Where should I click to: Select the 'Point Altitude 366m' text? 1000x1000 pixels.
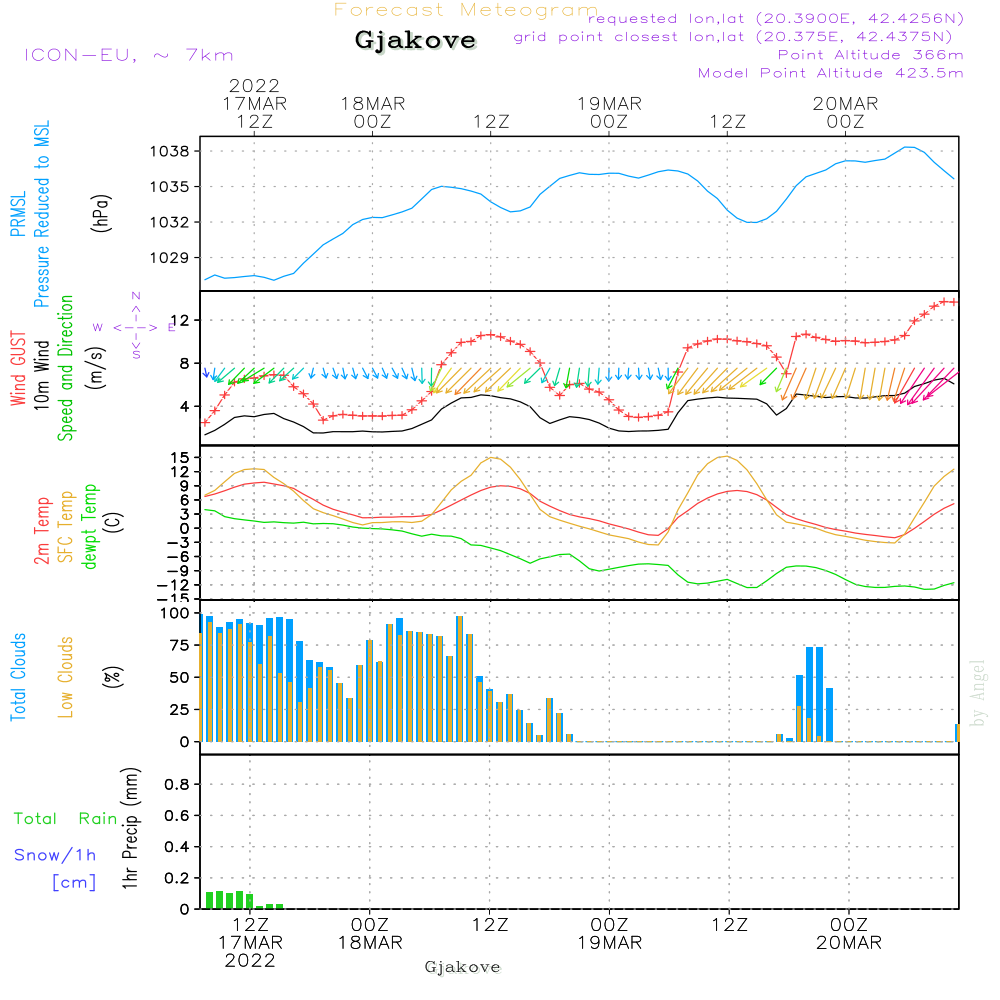(x=871, y=55)
